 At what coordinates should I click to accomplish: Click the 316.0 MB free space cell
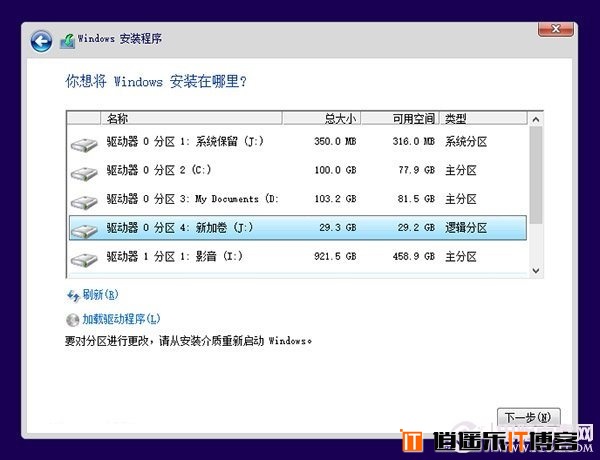click(x=414, y=142)
